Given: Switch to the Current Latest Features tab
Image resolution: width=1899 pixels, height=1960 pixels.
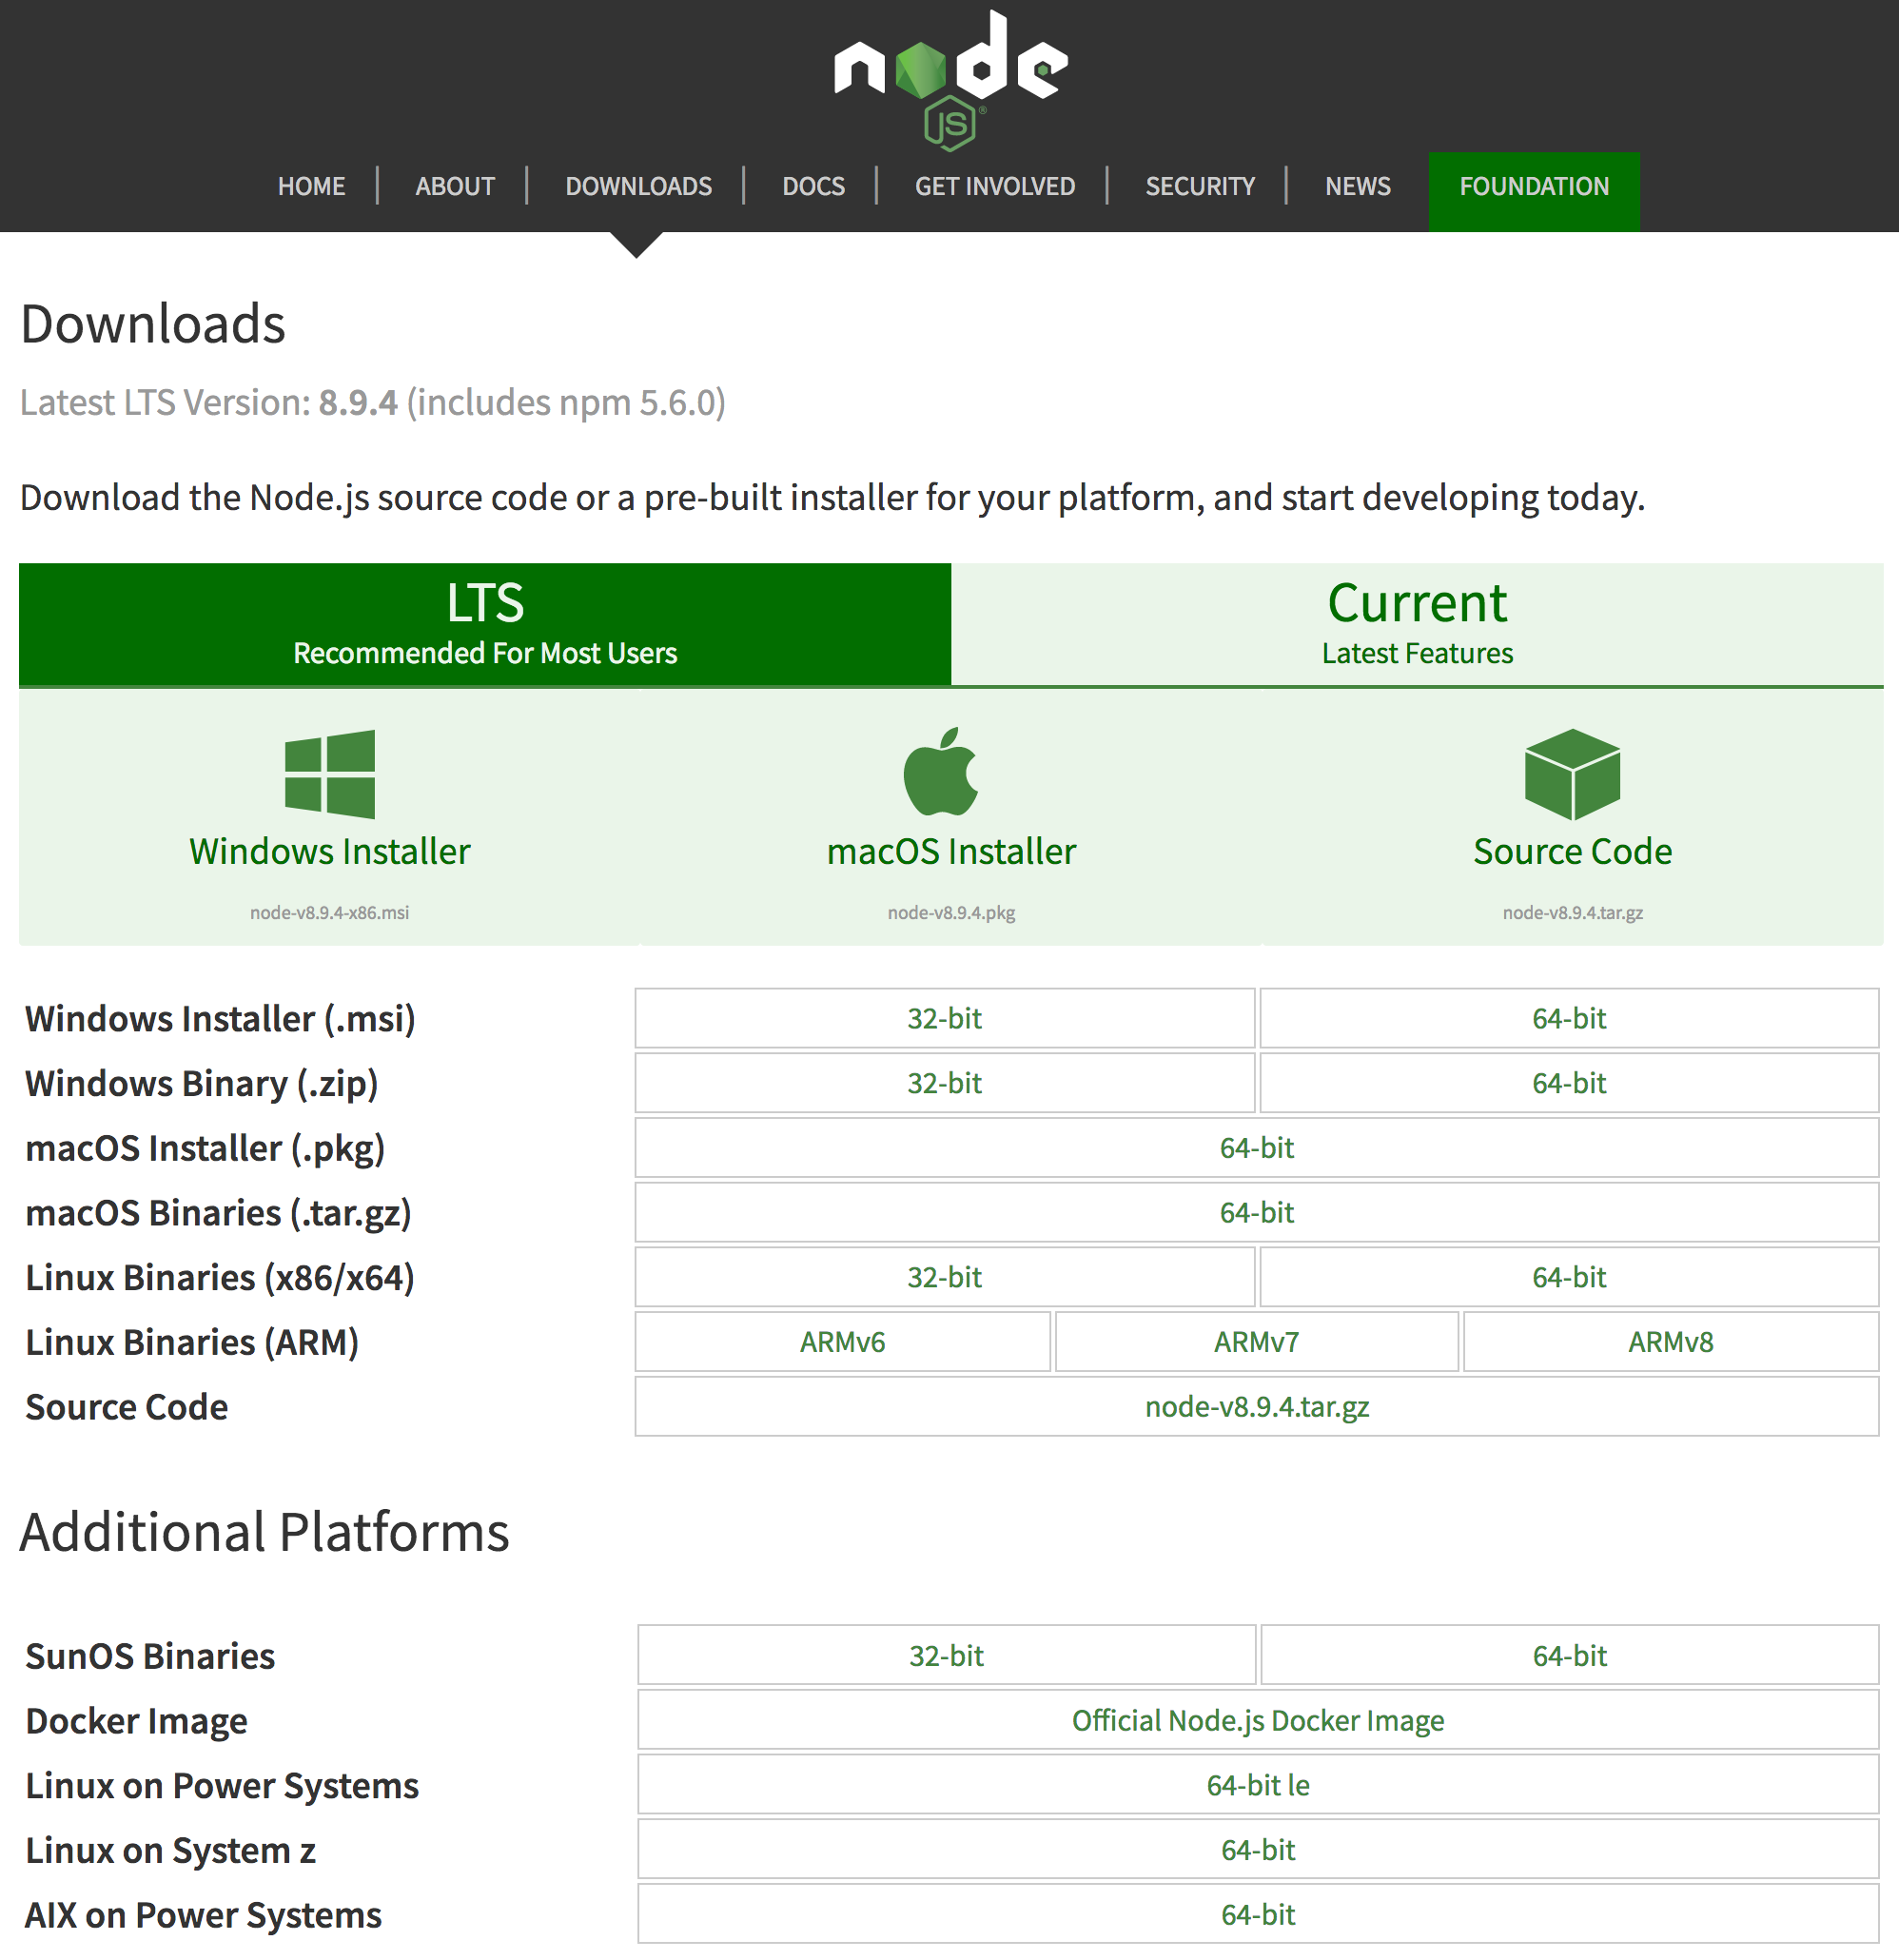Looking at the screenshot, I should (x=1416, y=624).
